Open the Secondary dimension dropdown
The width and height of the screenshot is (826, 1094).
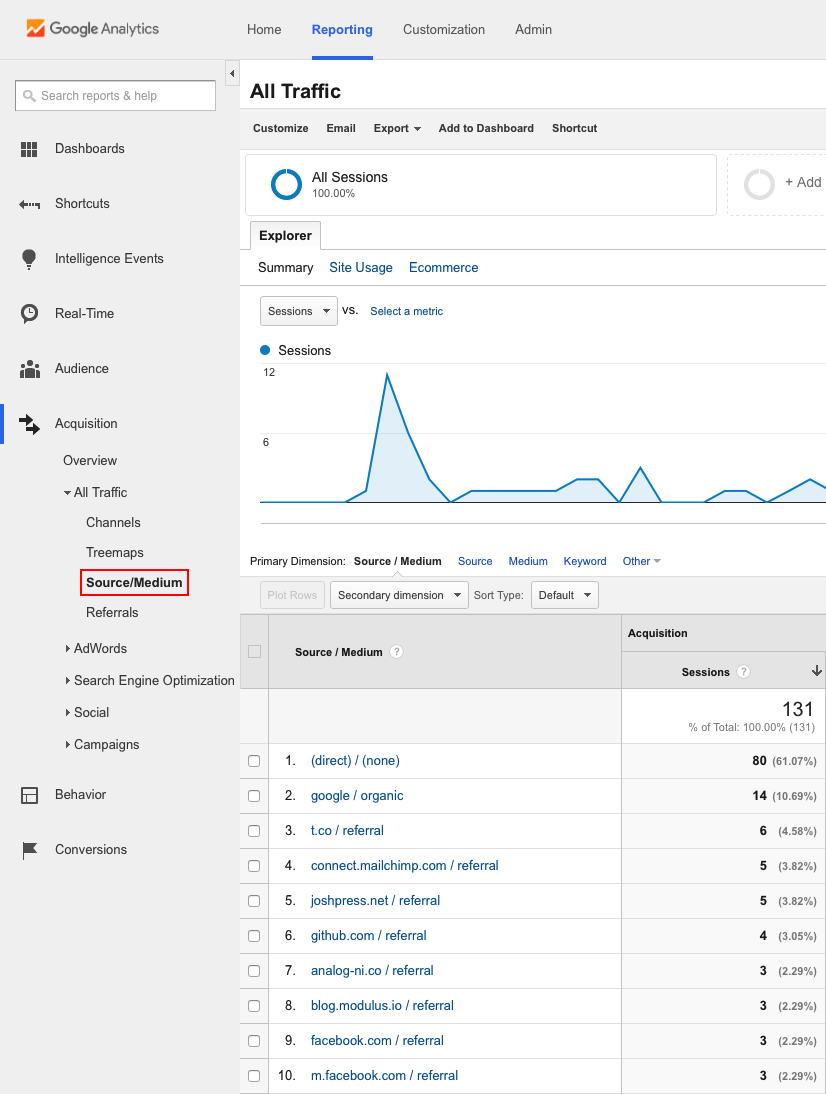399,595
